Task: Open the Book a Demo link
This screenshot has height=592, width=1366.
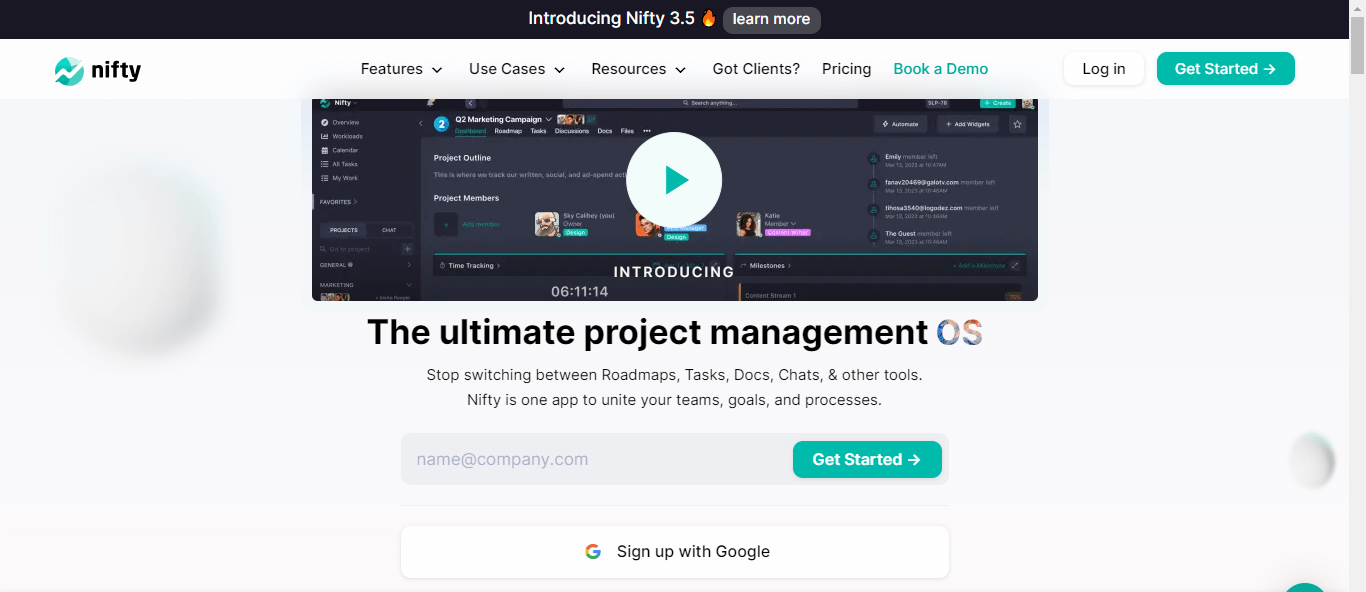Action: pyautogui.click(x=940, y=69)
